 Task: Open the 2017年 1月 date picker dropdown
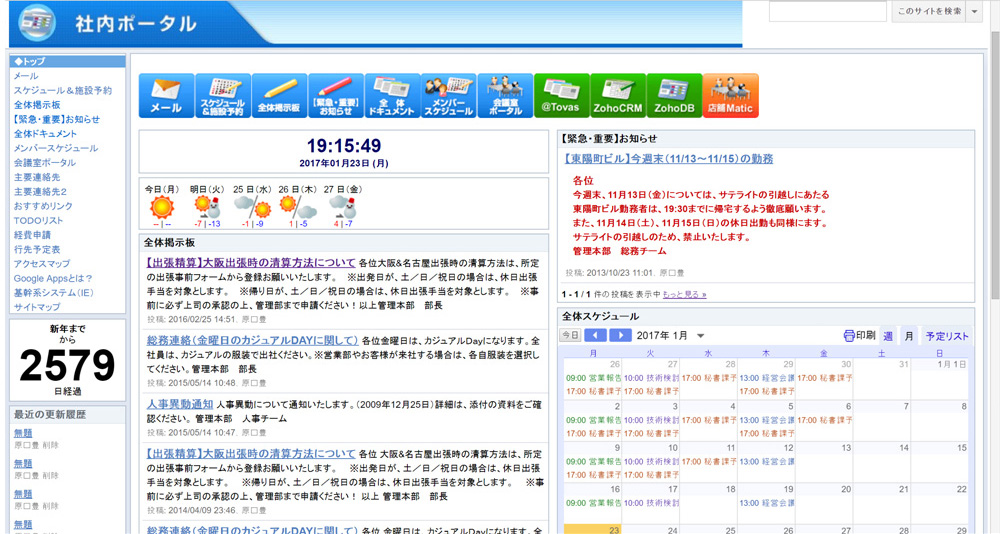tap(700, 336)
